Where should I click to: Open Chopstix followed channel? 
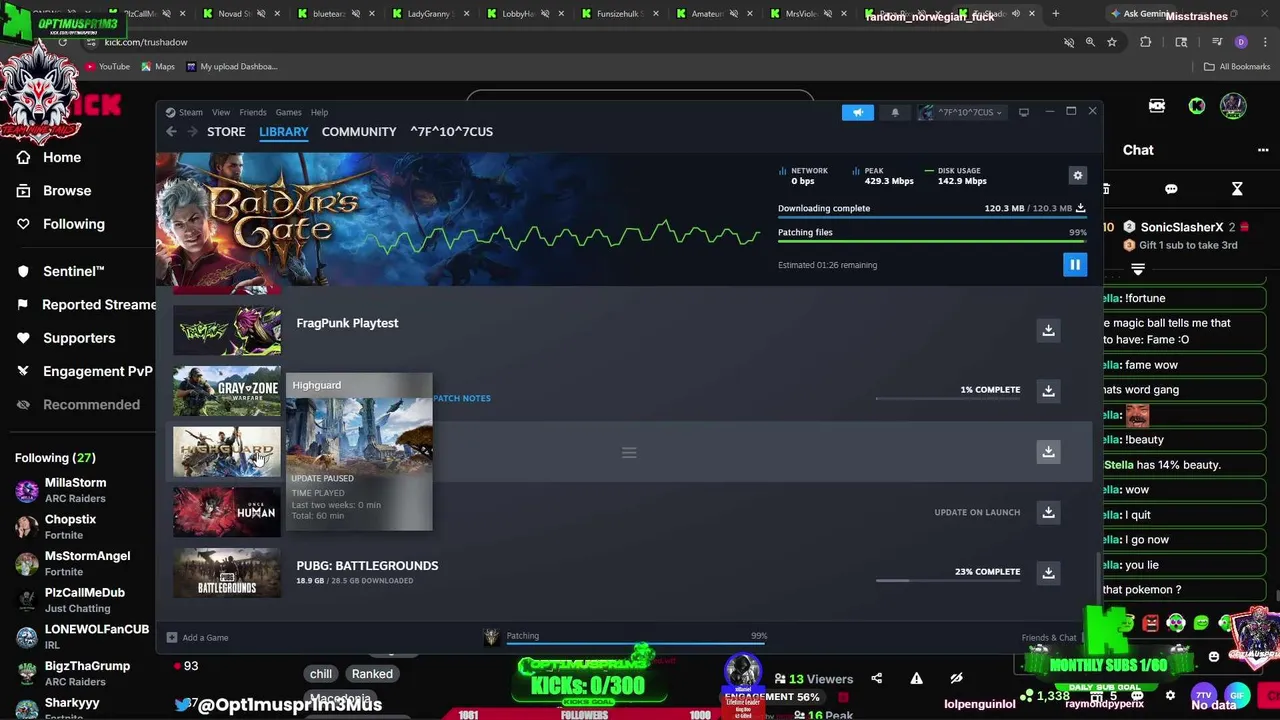click(x=70, y=527)
